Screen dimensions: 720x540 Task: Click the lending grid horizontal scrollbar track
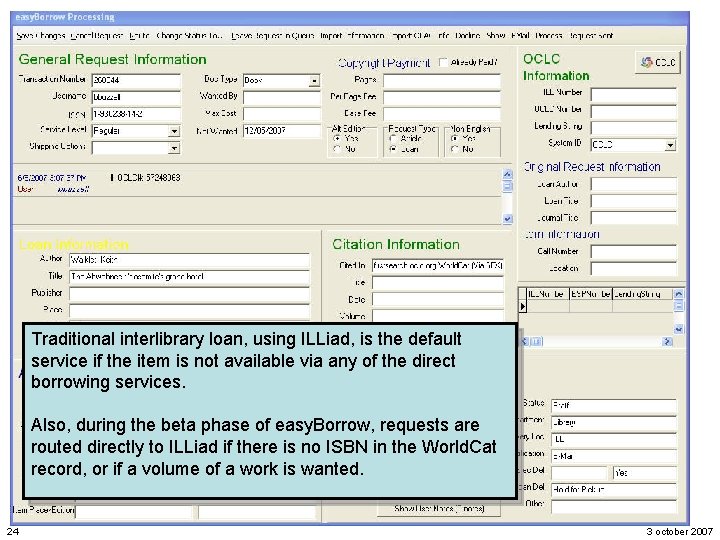click(x=597, y=341)
